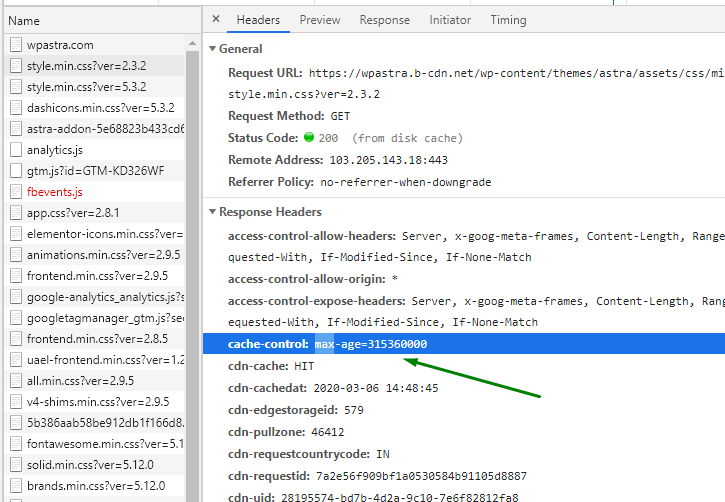Click the file icon beside dashicons.min.css
725x502 pixels.
(x=16, y=108)
